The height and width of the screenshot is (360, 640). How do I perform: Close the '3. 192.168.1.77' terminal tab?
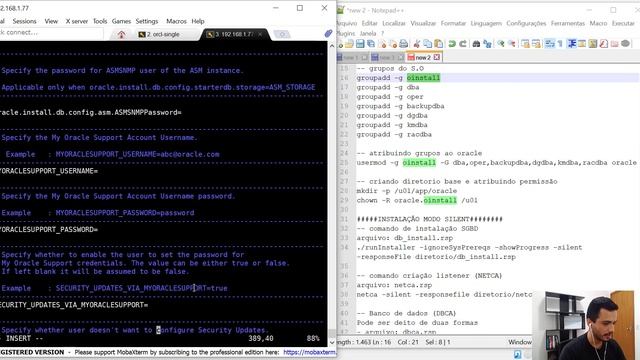coord(260,34)
